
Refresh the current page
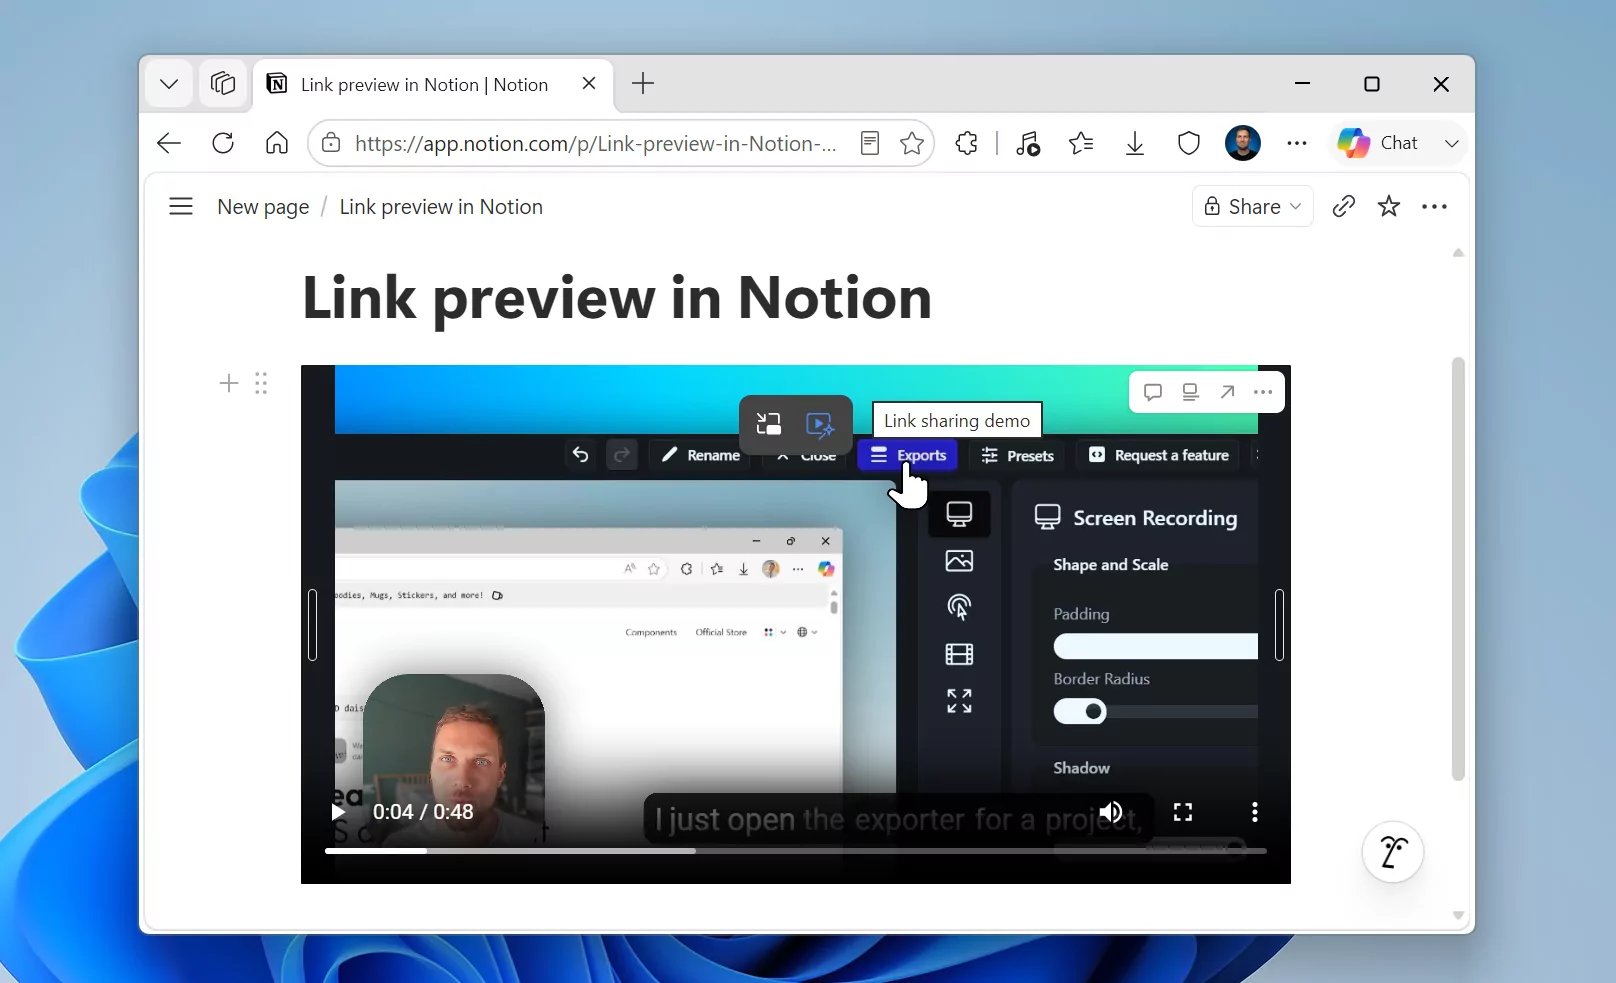click(x=223, y=144)
